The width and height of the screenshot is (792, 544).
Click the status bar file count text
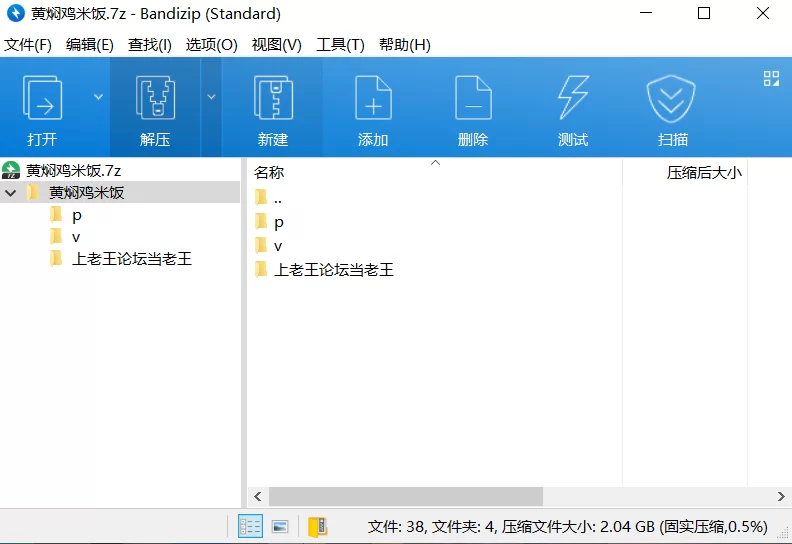(x=567, y=527)
